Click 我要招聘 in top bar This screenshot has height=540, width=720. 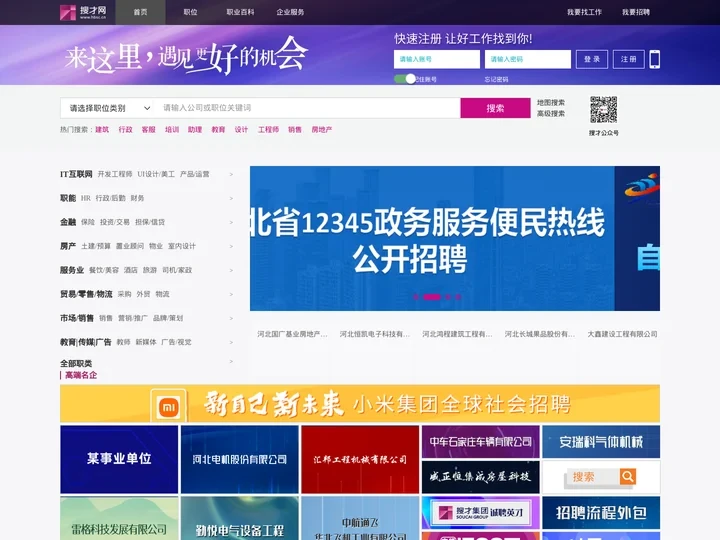[x=636, y=12]
